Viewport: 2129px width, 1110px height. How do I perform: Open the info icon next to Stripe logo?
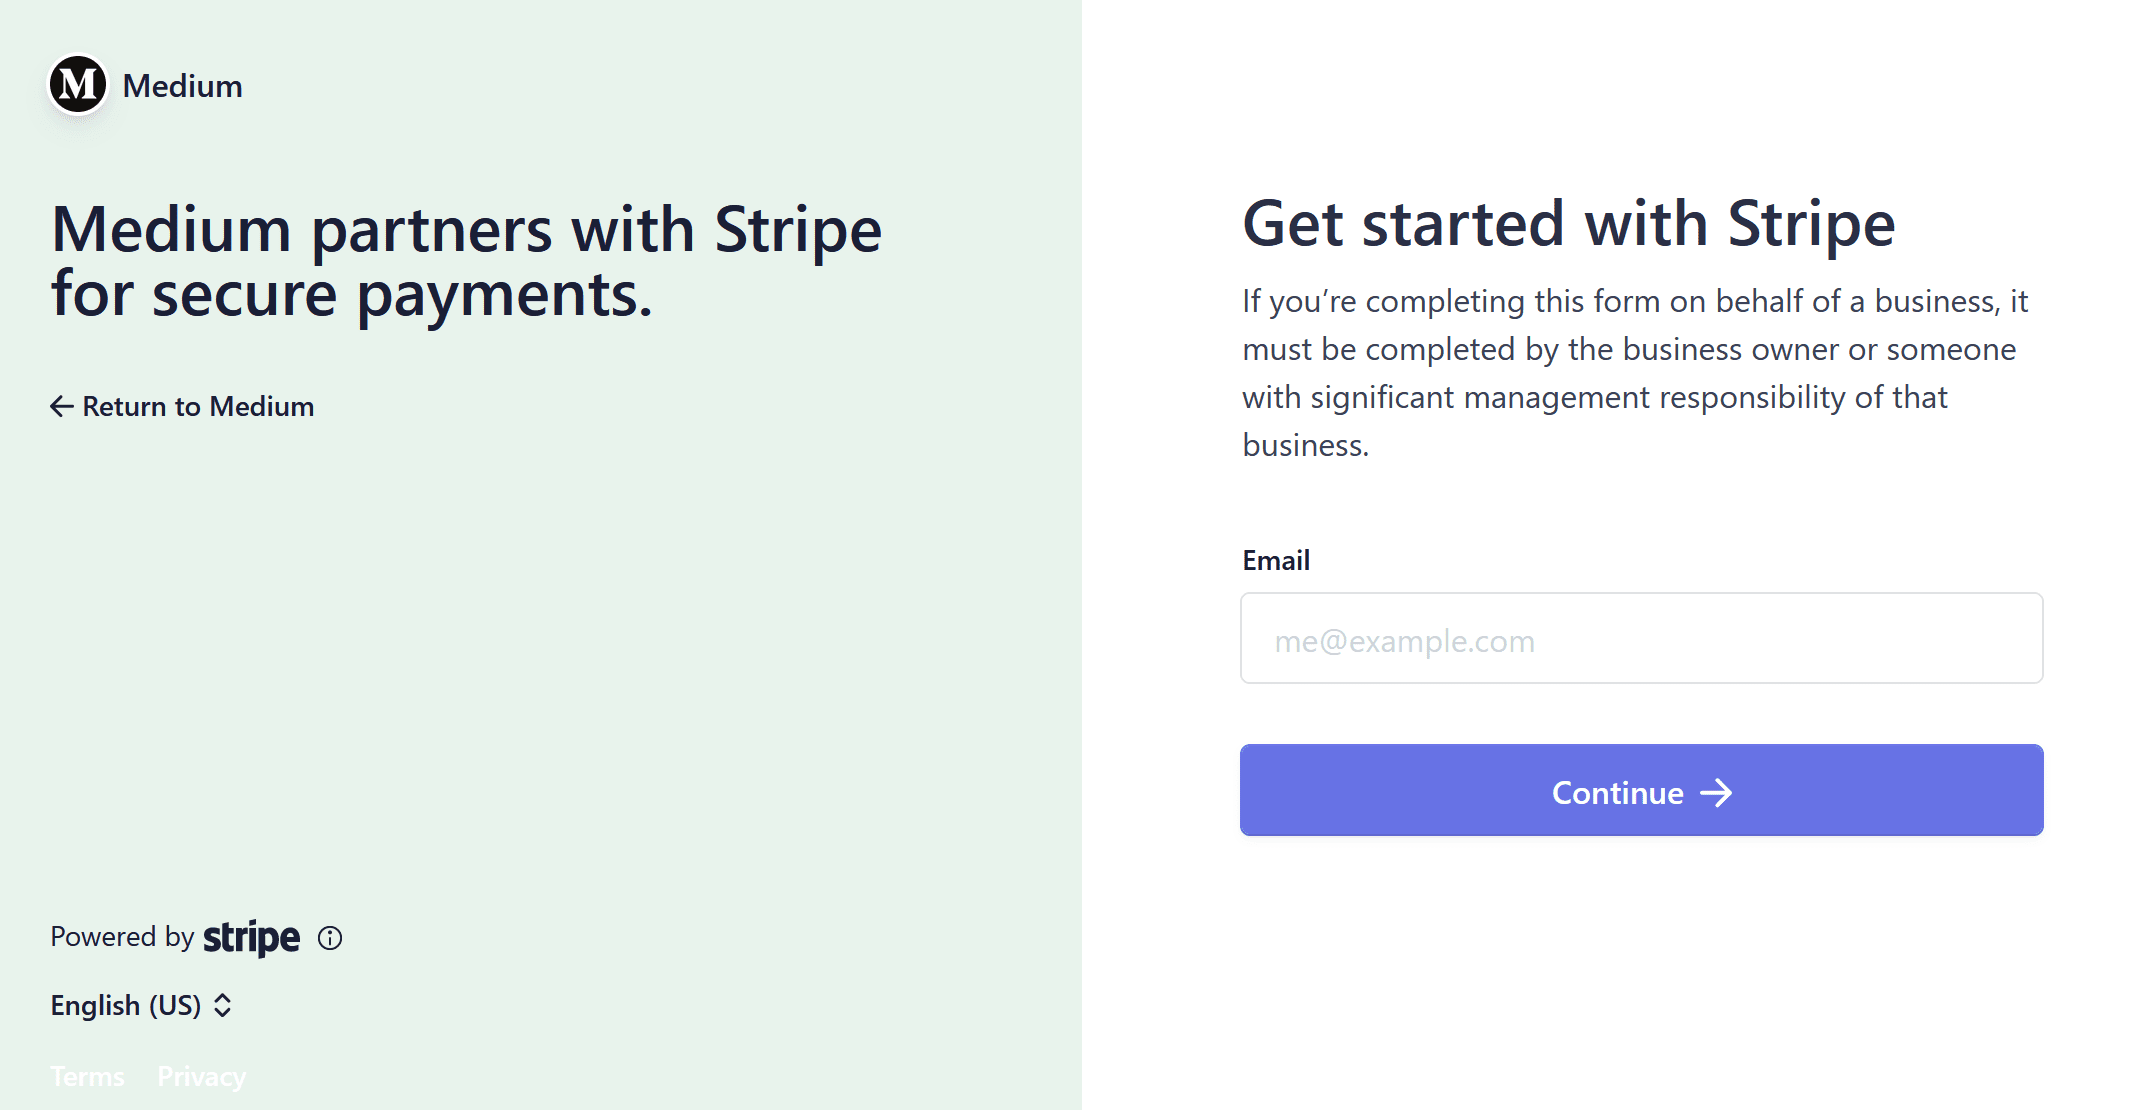point(330,938)
